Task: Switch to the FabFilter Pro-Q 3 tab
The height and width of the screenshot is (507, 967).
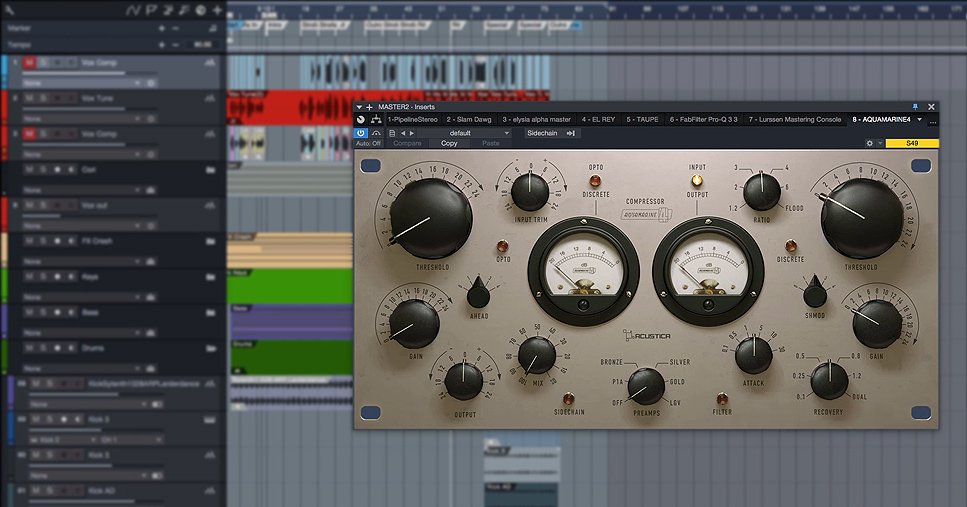Action: 703,119
